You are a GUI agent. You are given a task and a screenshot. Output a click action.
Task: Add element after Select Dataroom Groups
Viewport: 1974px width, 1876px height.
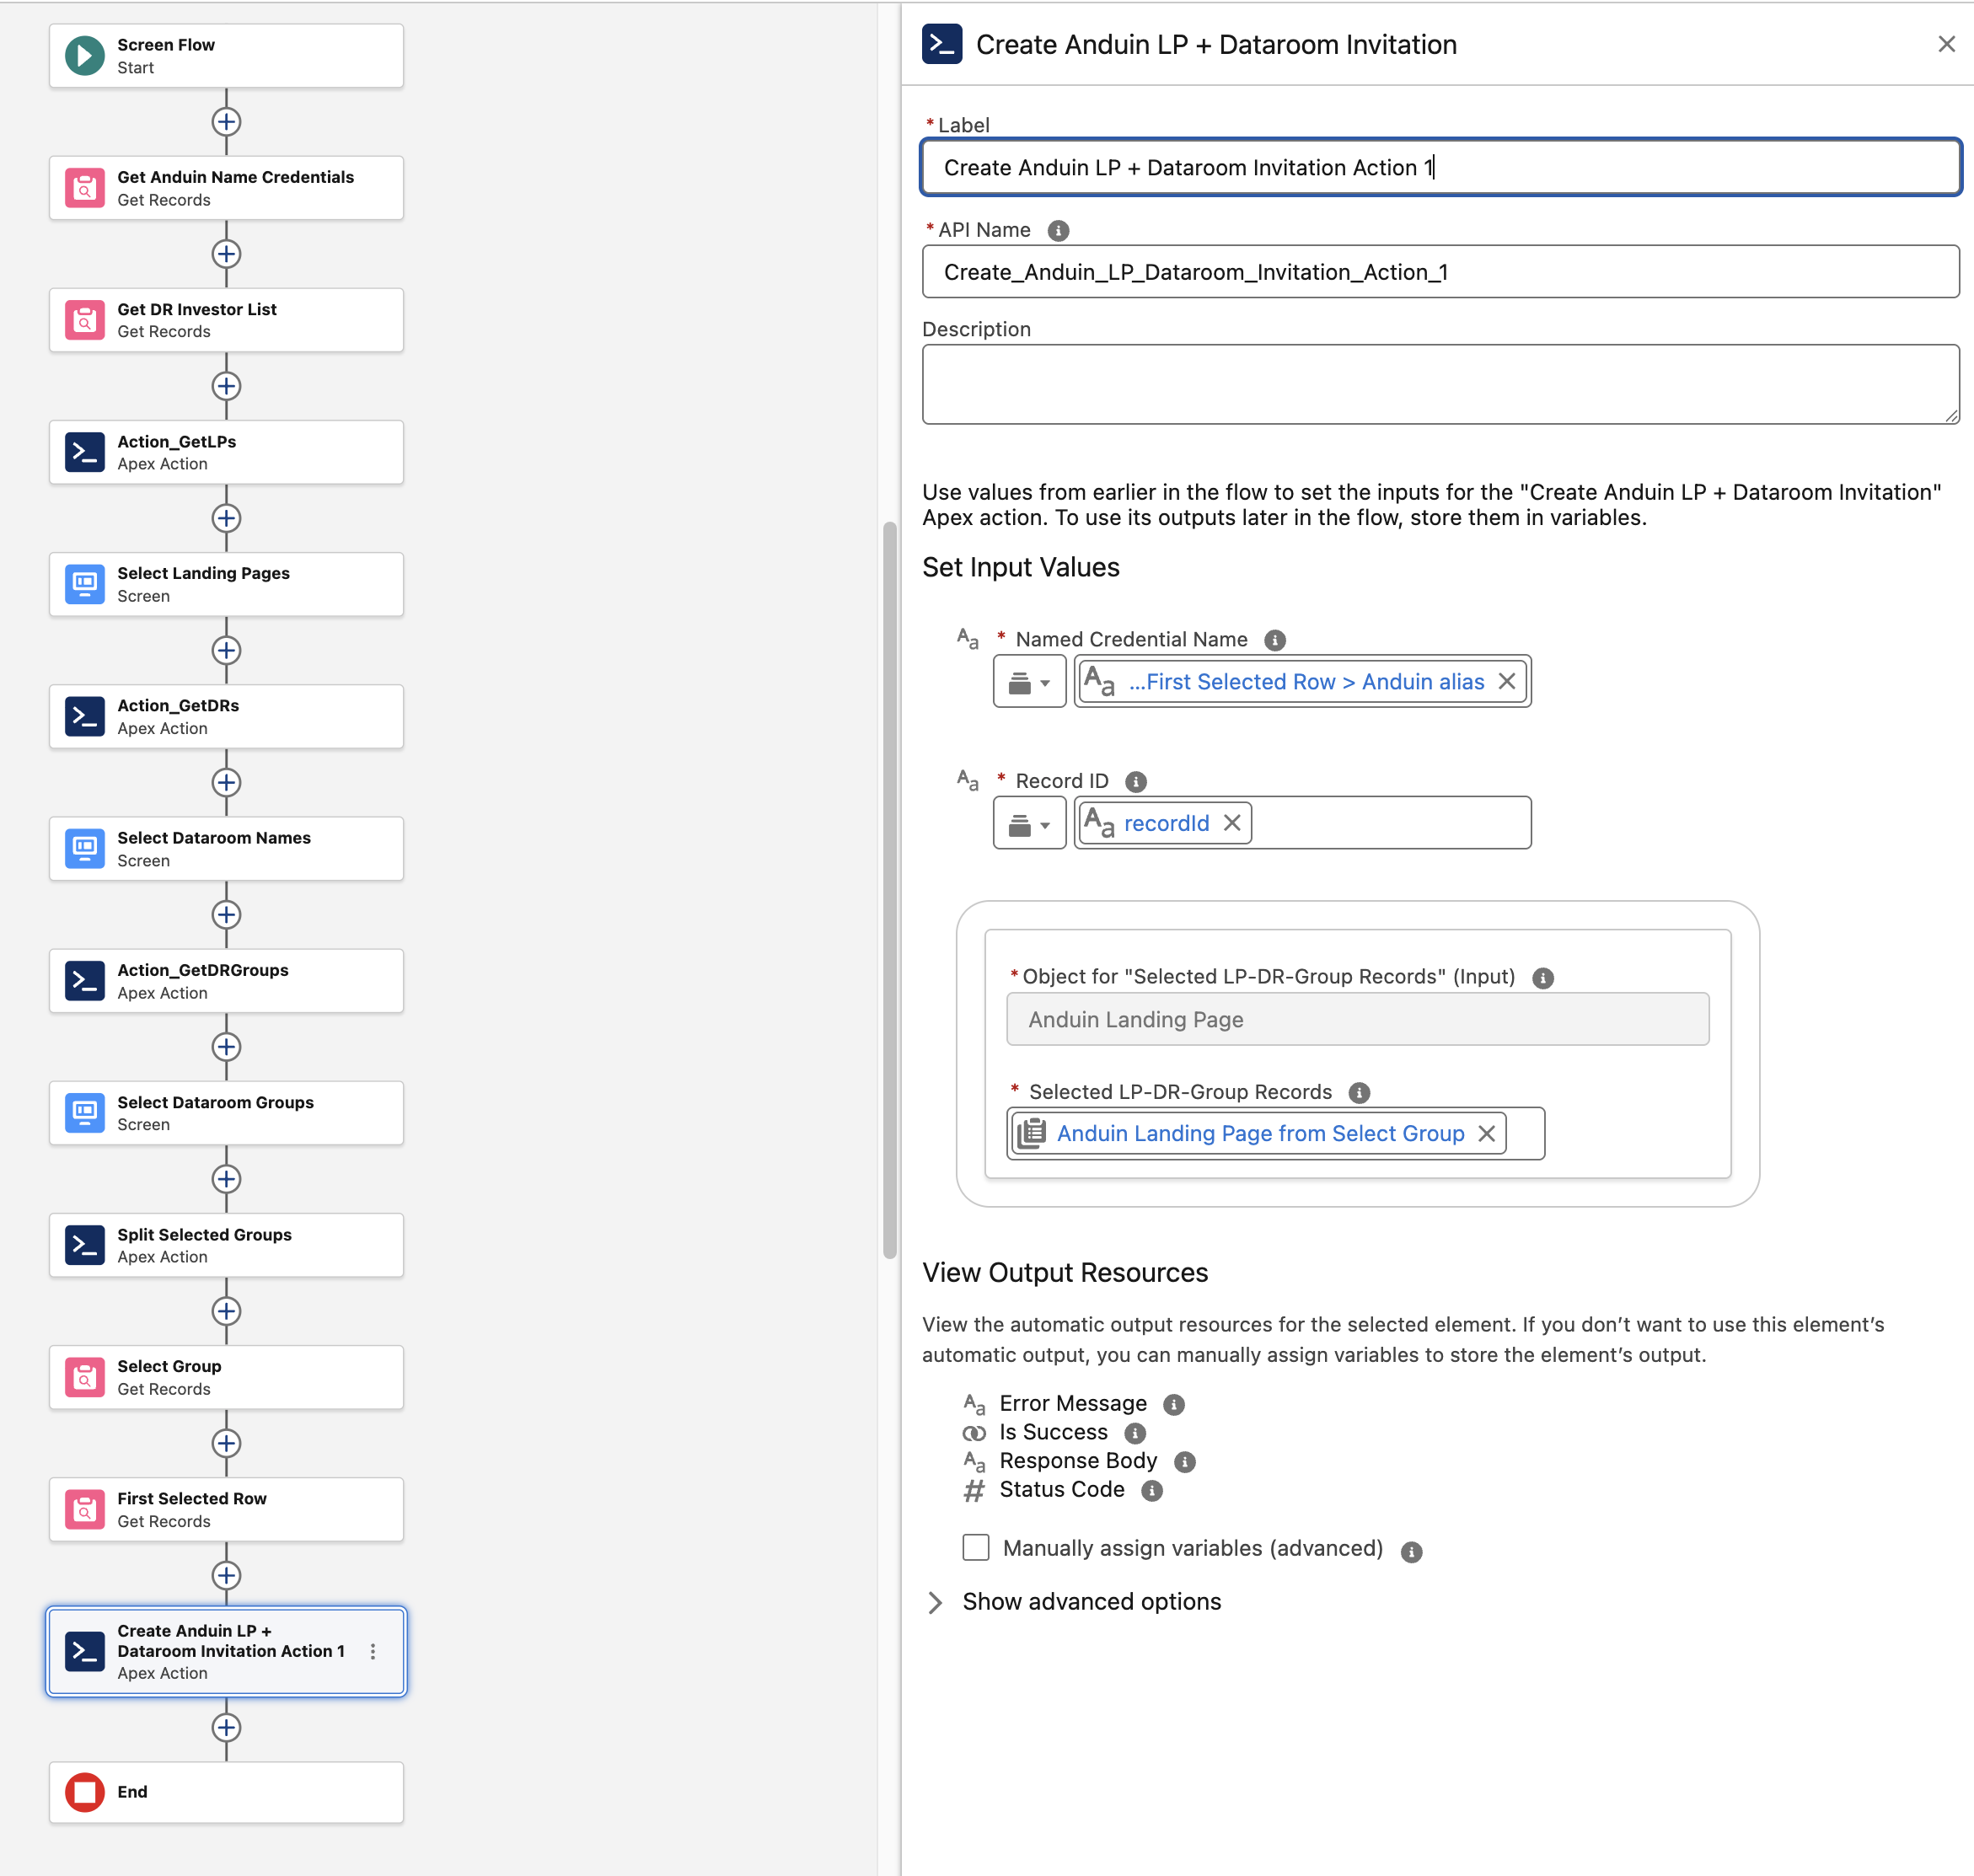226,1179
